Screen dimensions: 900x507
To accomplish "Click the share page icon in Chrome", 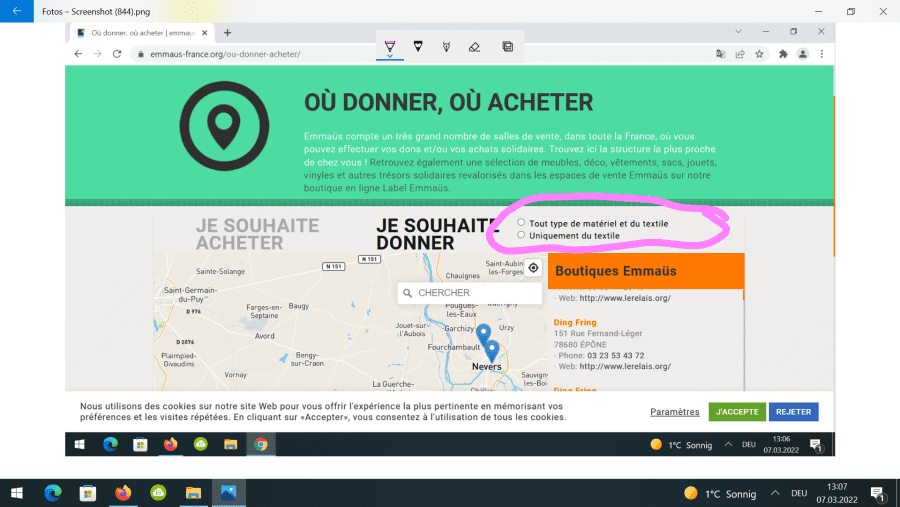I will pyautogui.click(x=740, y=54).
